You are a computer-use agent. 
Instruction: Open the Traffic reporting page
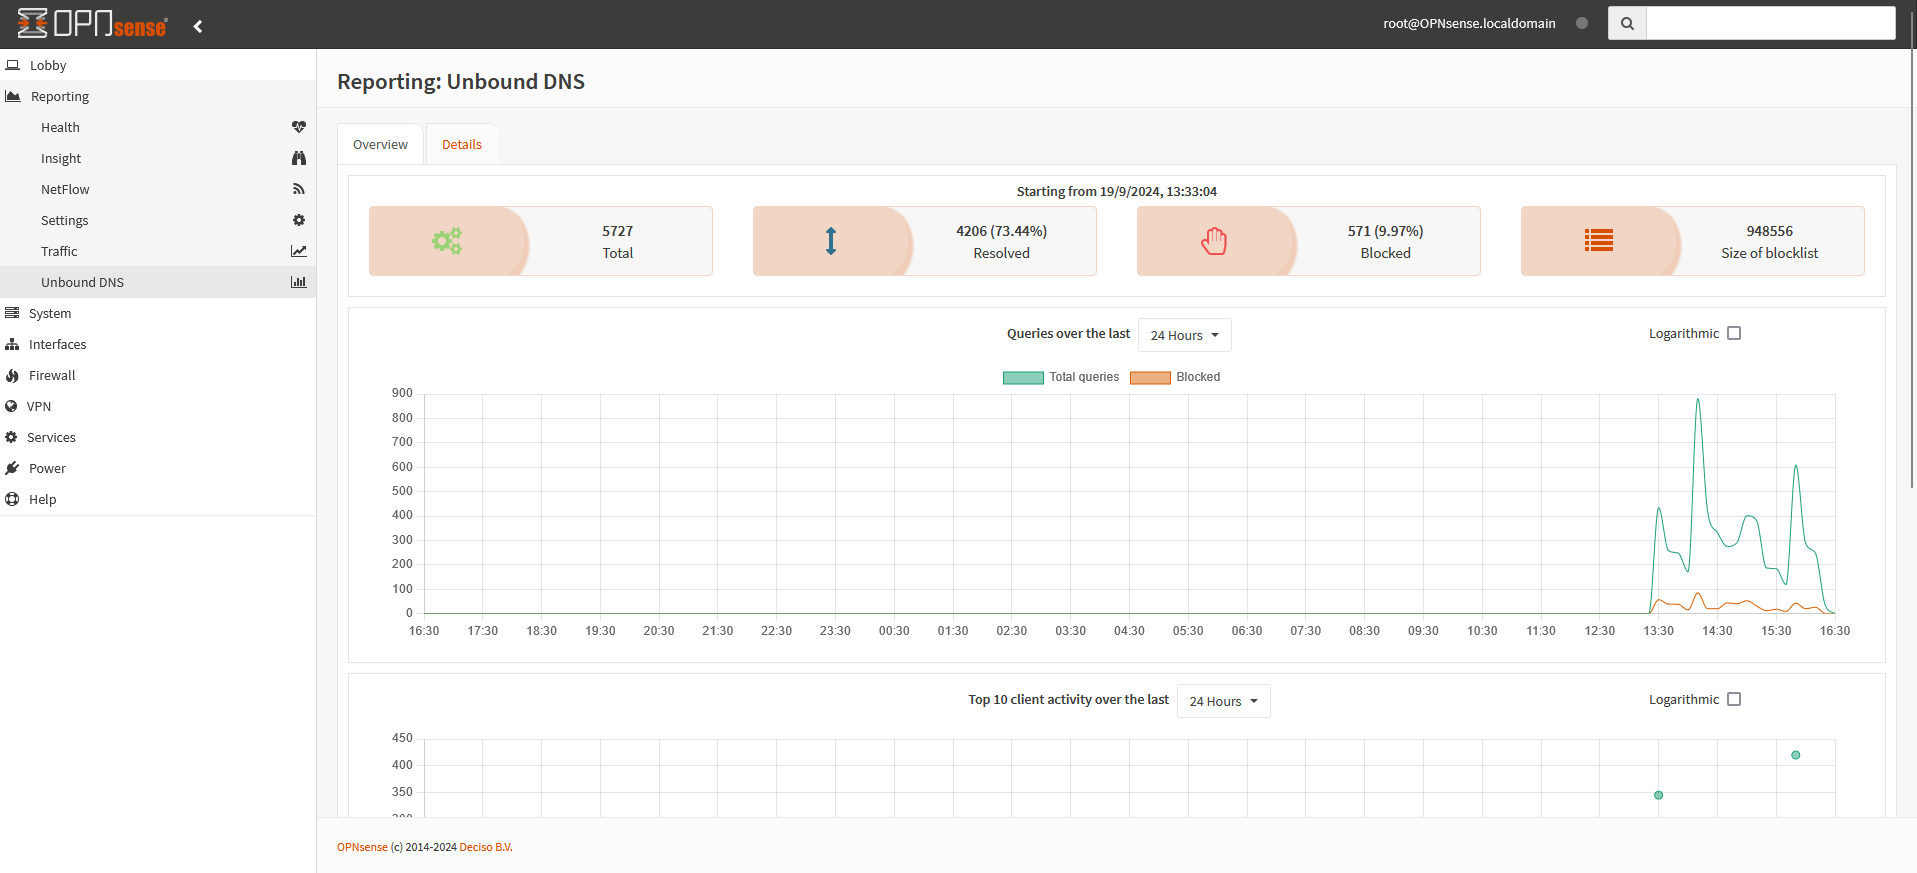click(158, 251)
